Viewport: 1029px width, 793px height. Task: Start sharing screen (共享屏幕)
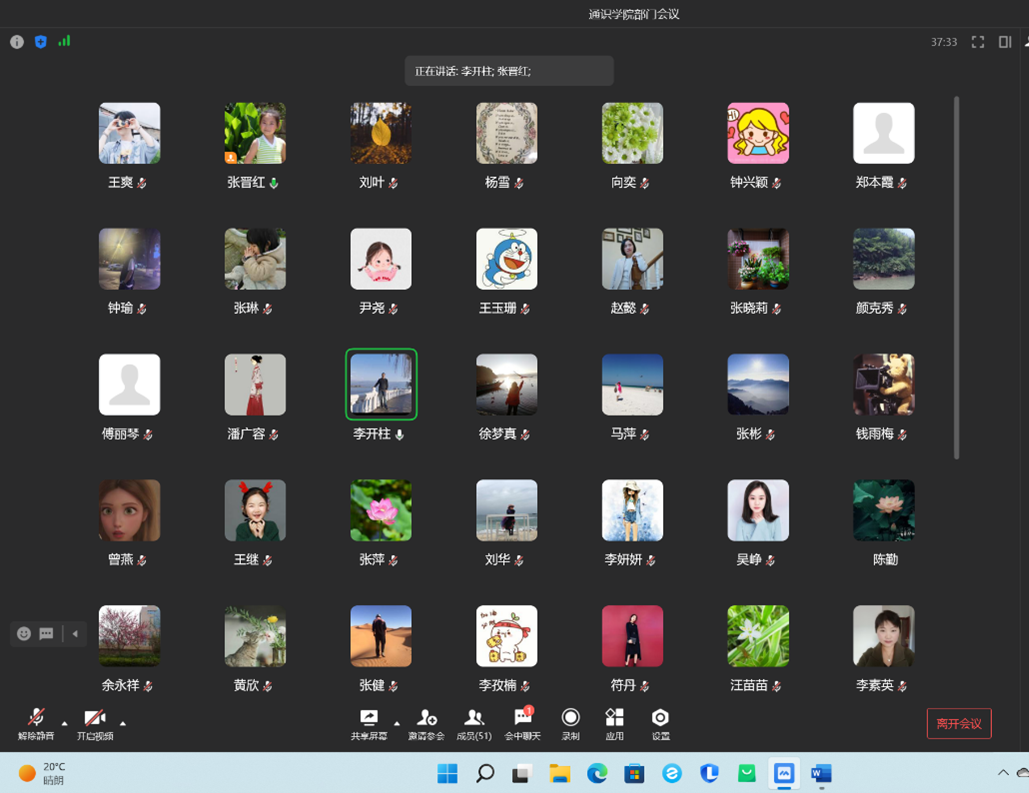369,723
